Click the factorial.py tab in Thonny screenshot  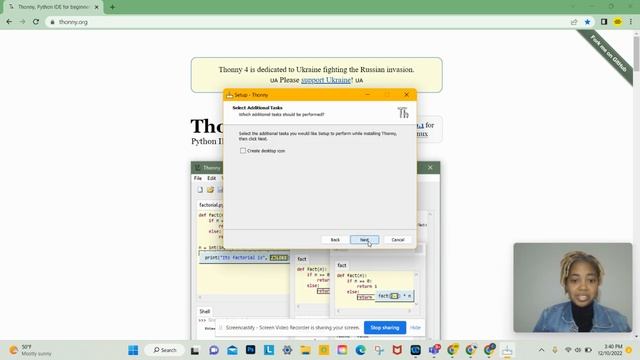pos(211,205)
